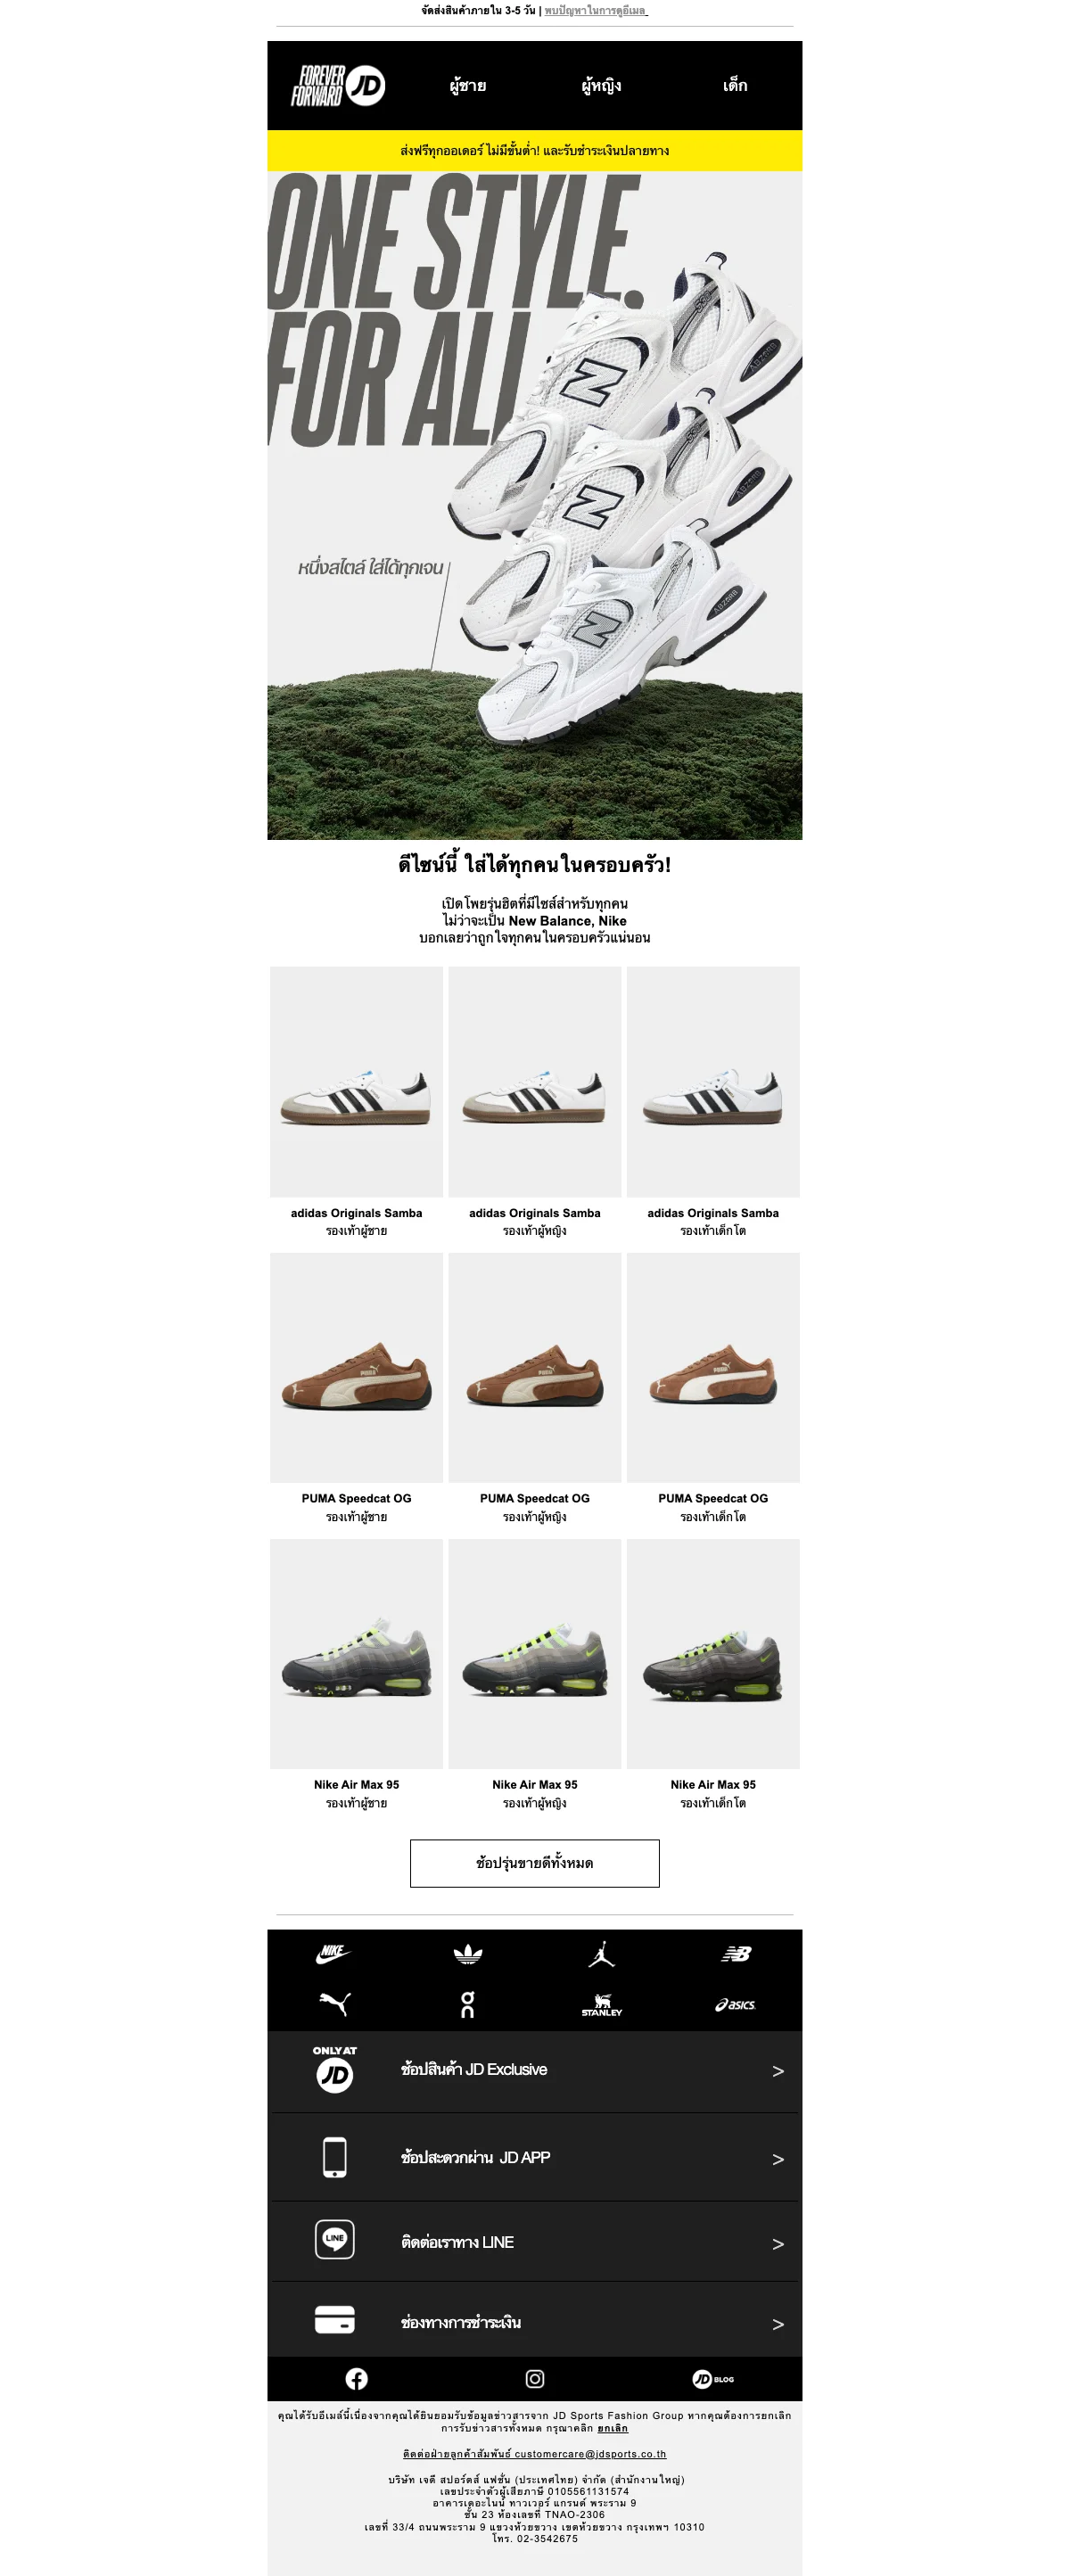1070x2576 pixels.
Task: Open the ASICS brand logo
Action: pyautogui.click(x=736, y=2004)
